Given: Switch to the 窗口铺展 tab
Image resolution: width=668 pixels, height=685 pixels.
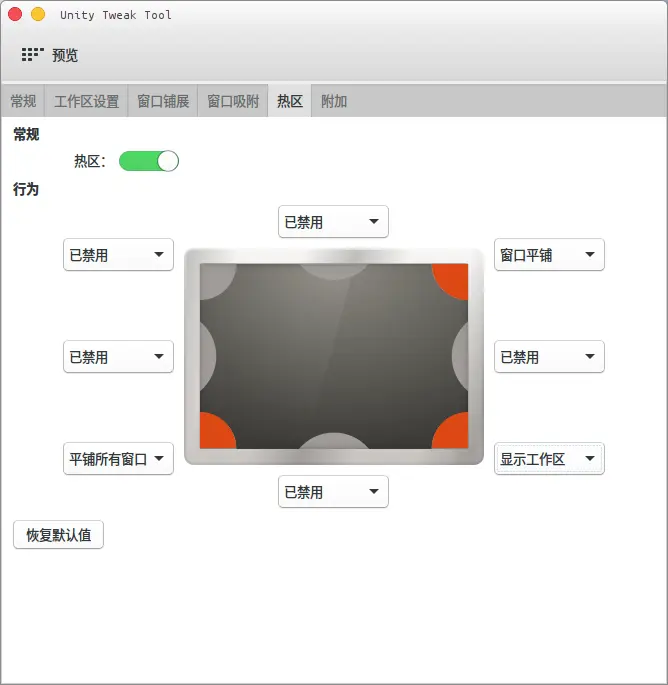Looking at the screenshot, I should (x=163, y=101).
